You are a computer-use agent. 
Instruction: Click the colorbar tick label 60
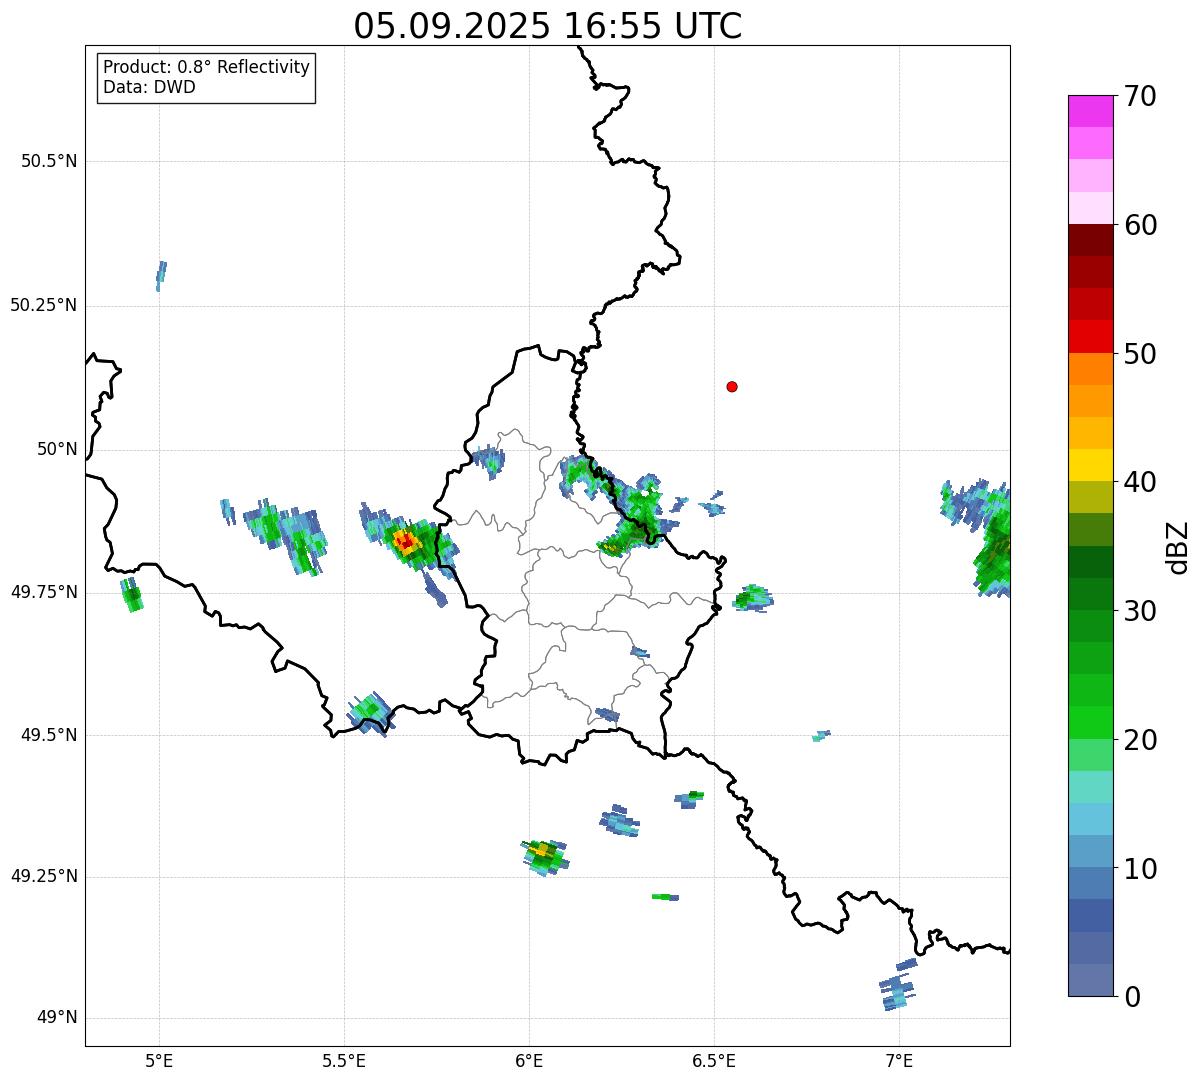click(1139, 225)
